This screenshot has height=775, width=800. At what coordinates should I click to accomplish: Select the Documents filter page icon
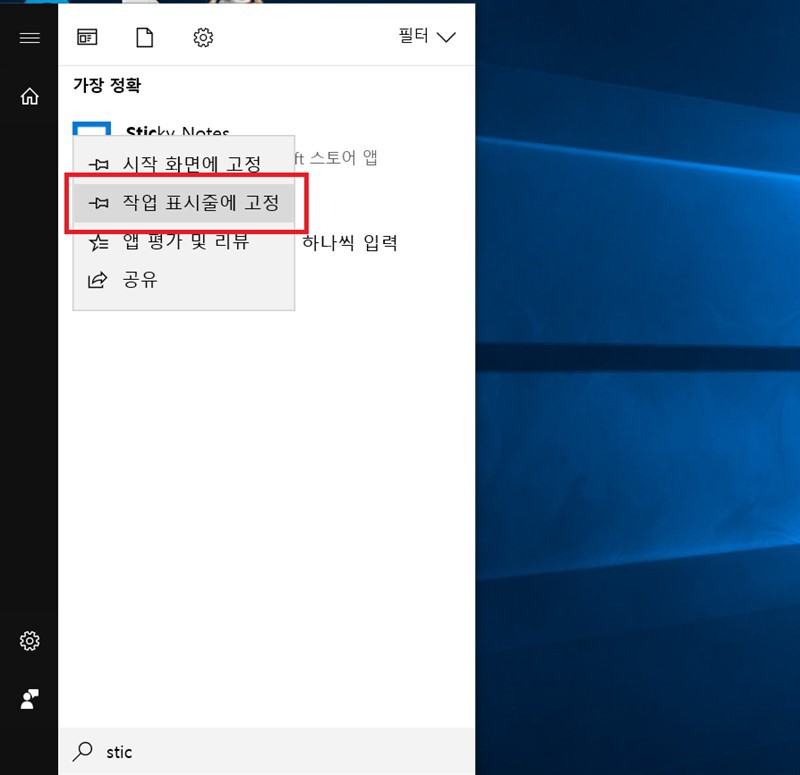click(x=145, y=38)
